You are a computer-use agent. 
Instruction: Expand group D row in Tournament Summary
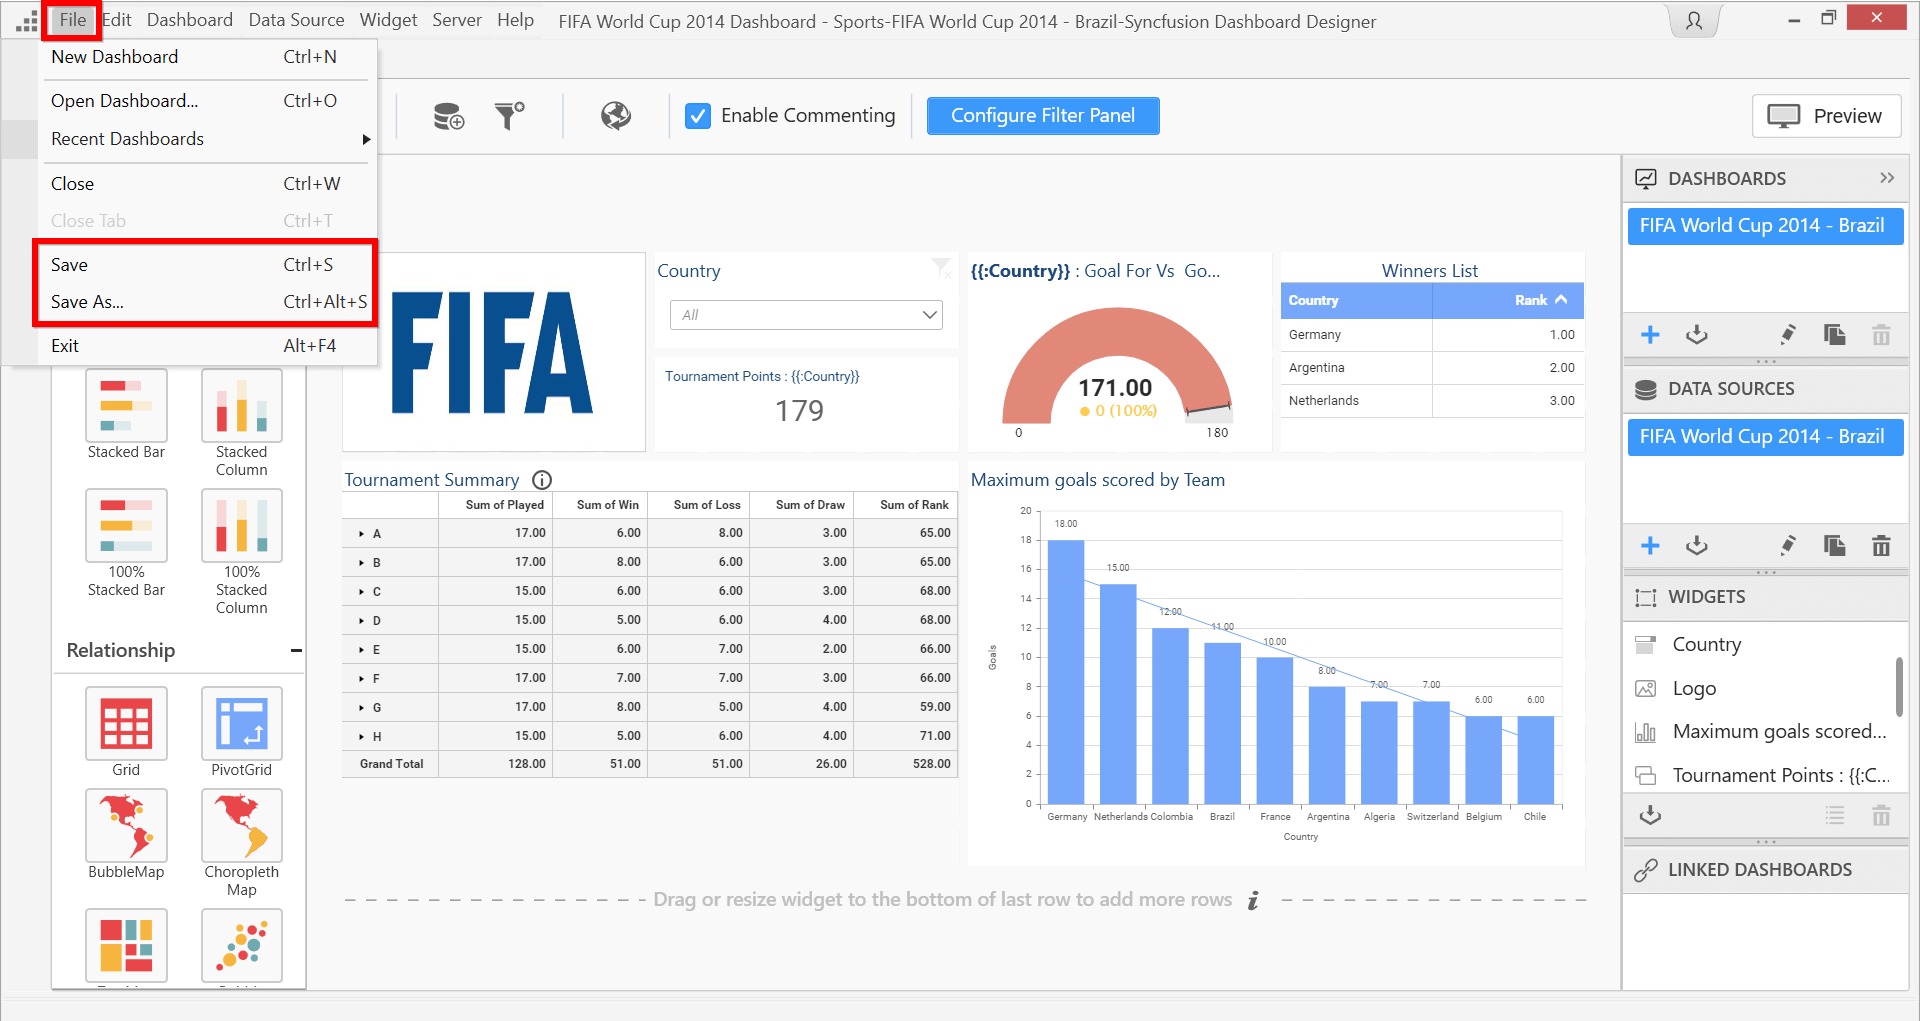coord(361,621)
